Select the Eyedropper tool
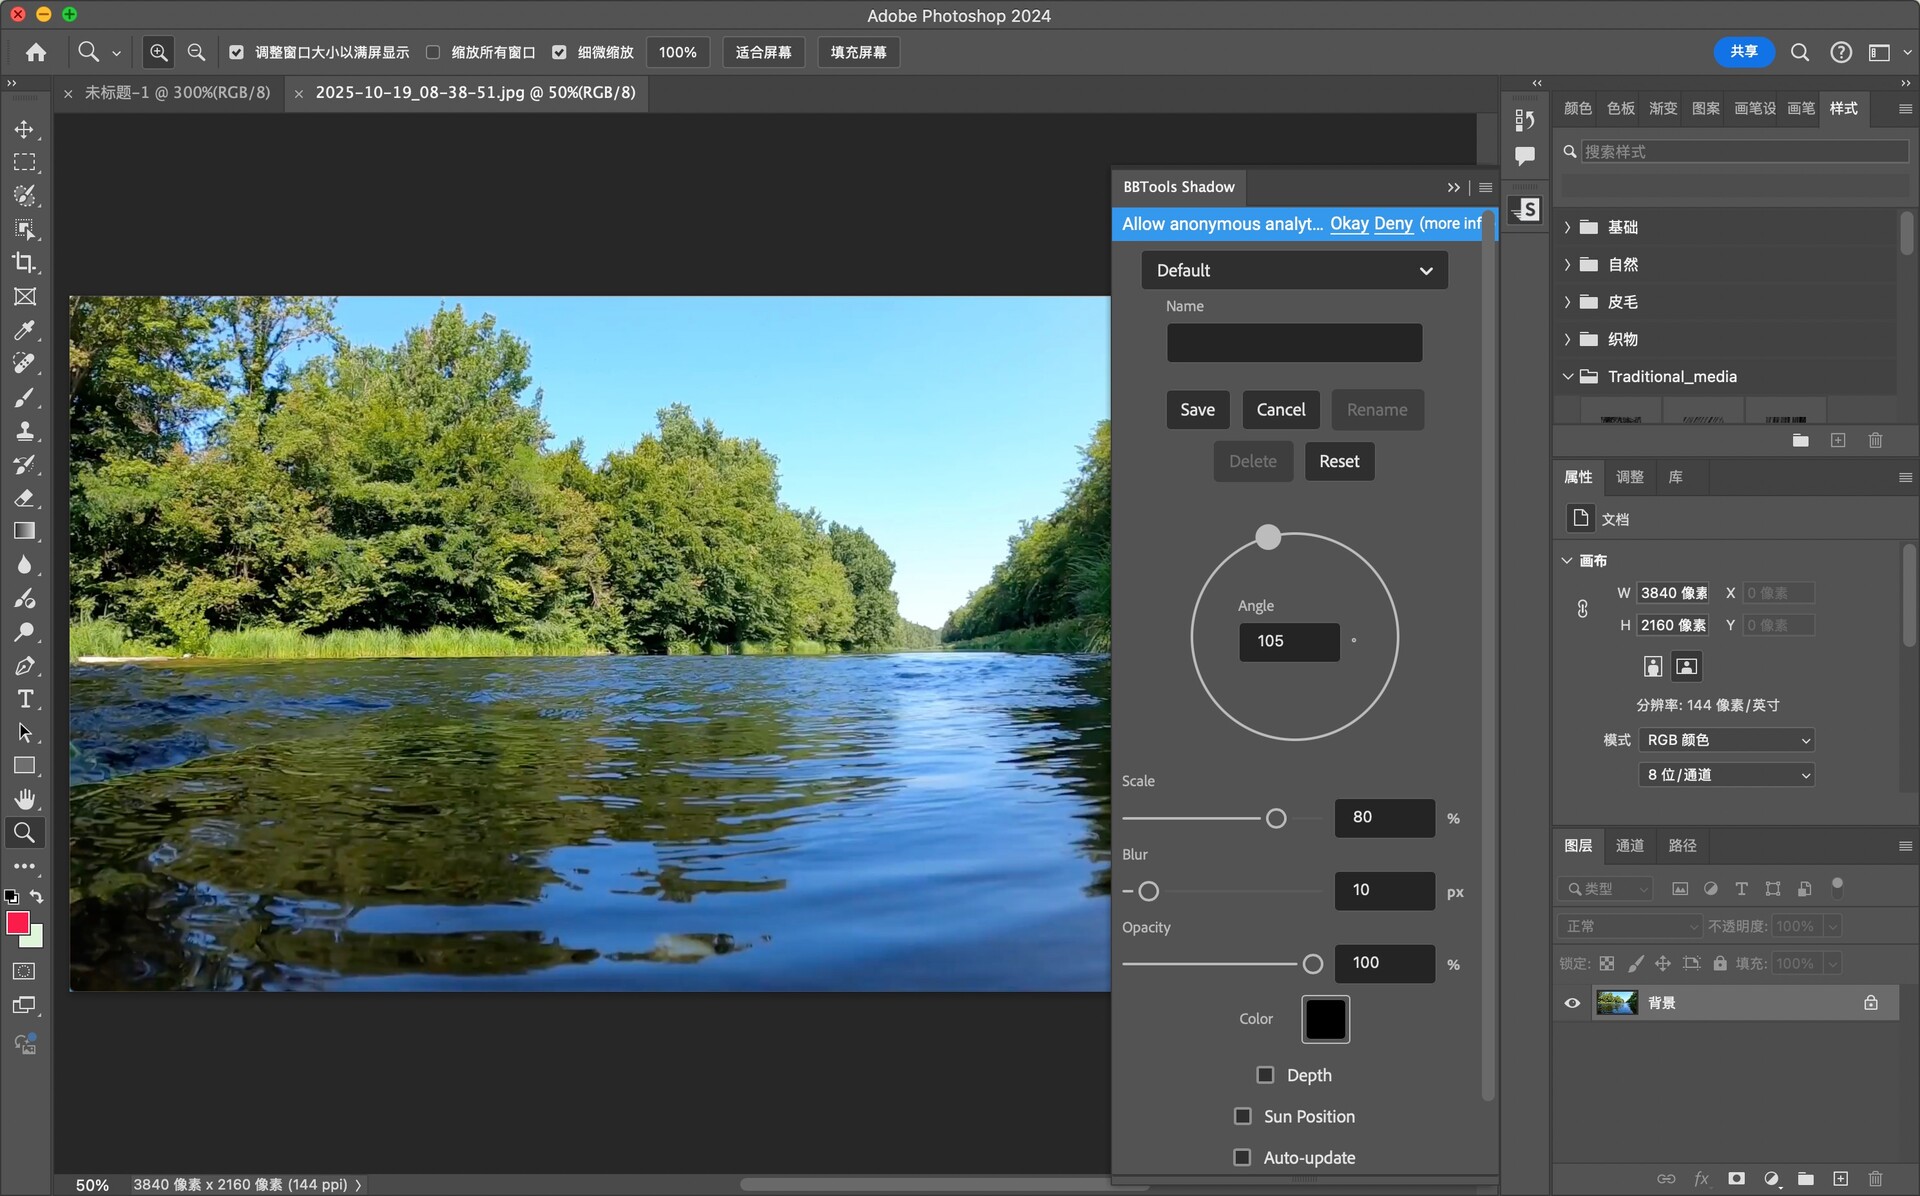Screen dimensions: 1920x1196 (24, 330)
